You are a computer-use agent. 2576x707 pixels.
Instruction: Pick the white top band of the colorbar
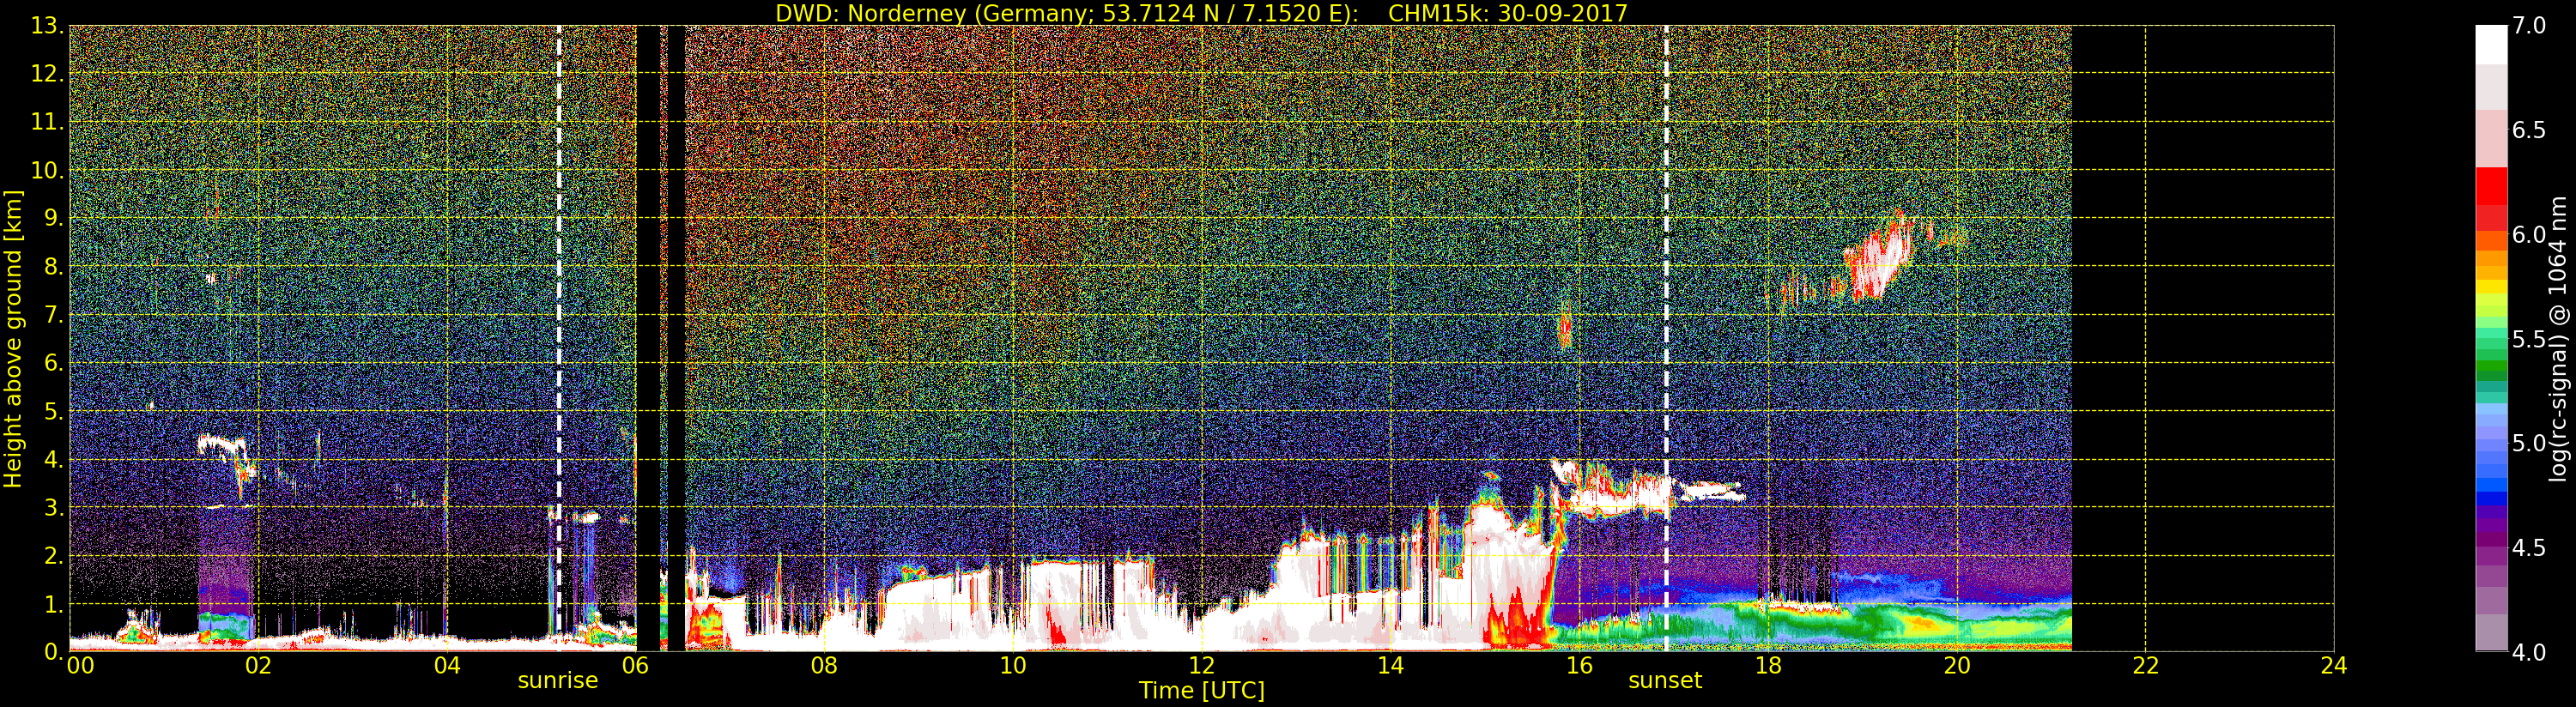2491,45
